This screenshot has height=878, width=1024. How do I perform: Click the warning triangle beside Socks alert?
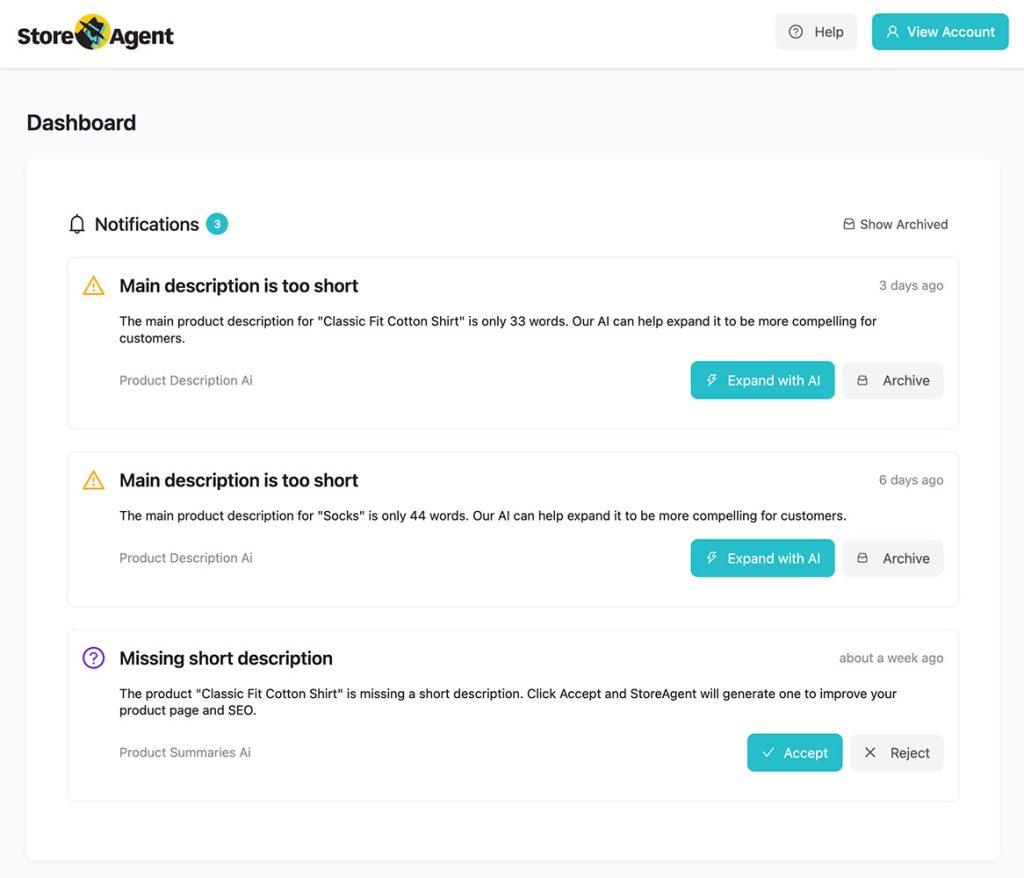point(93,480)
